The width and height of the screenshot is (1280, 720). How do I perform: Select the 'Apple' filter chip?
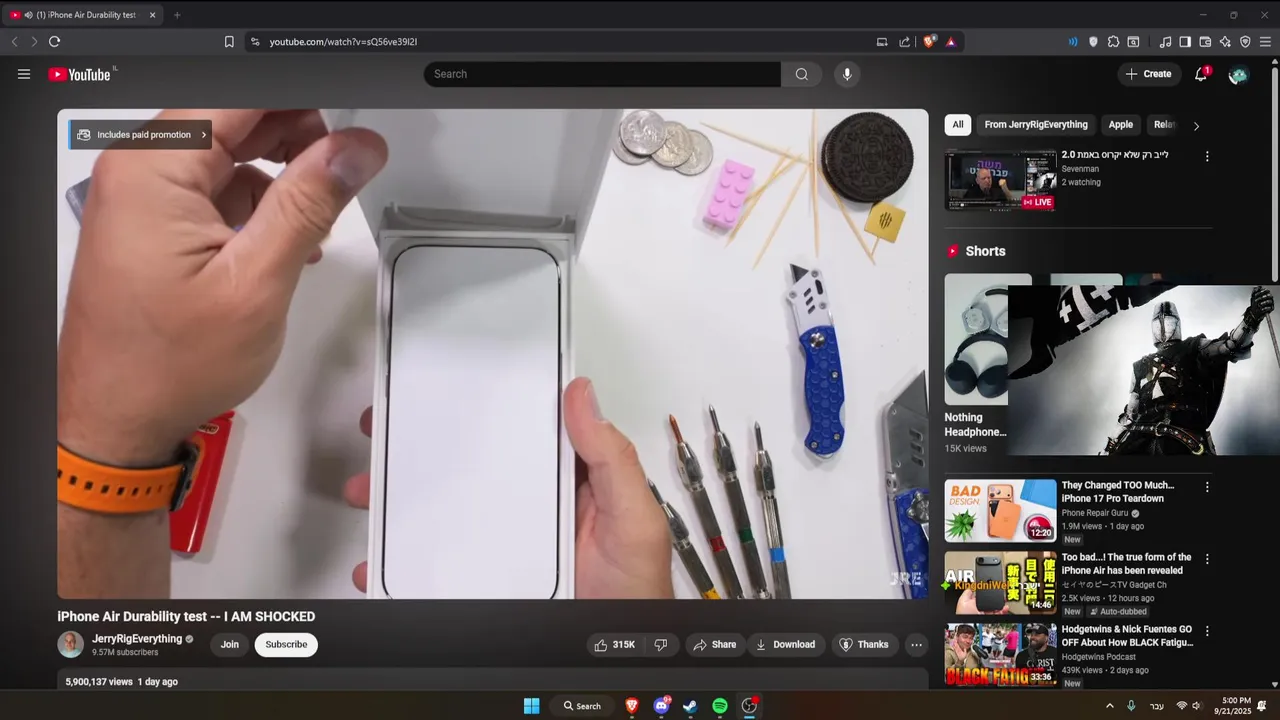click(x=1121, y=125)
